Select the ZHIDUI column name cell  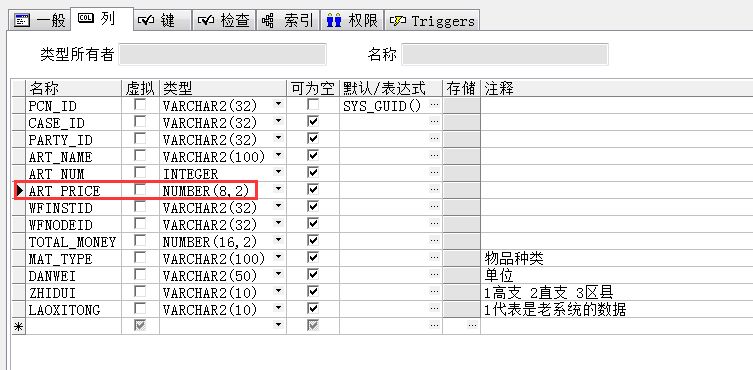(x=73, y=292)
